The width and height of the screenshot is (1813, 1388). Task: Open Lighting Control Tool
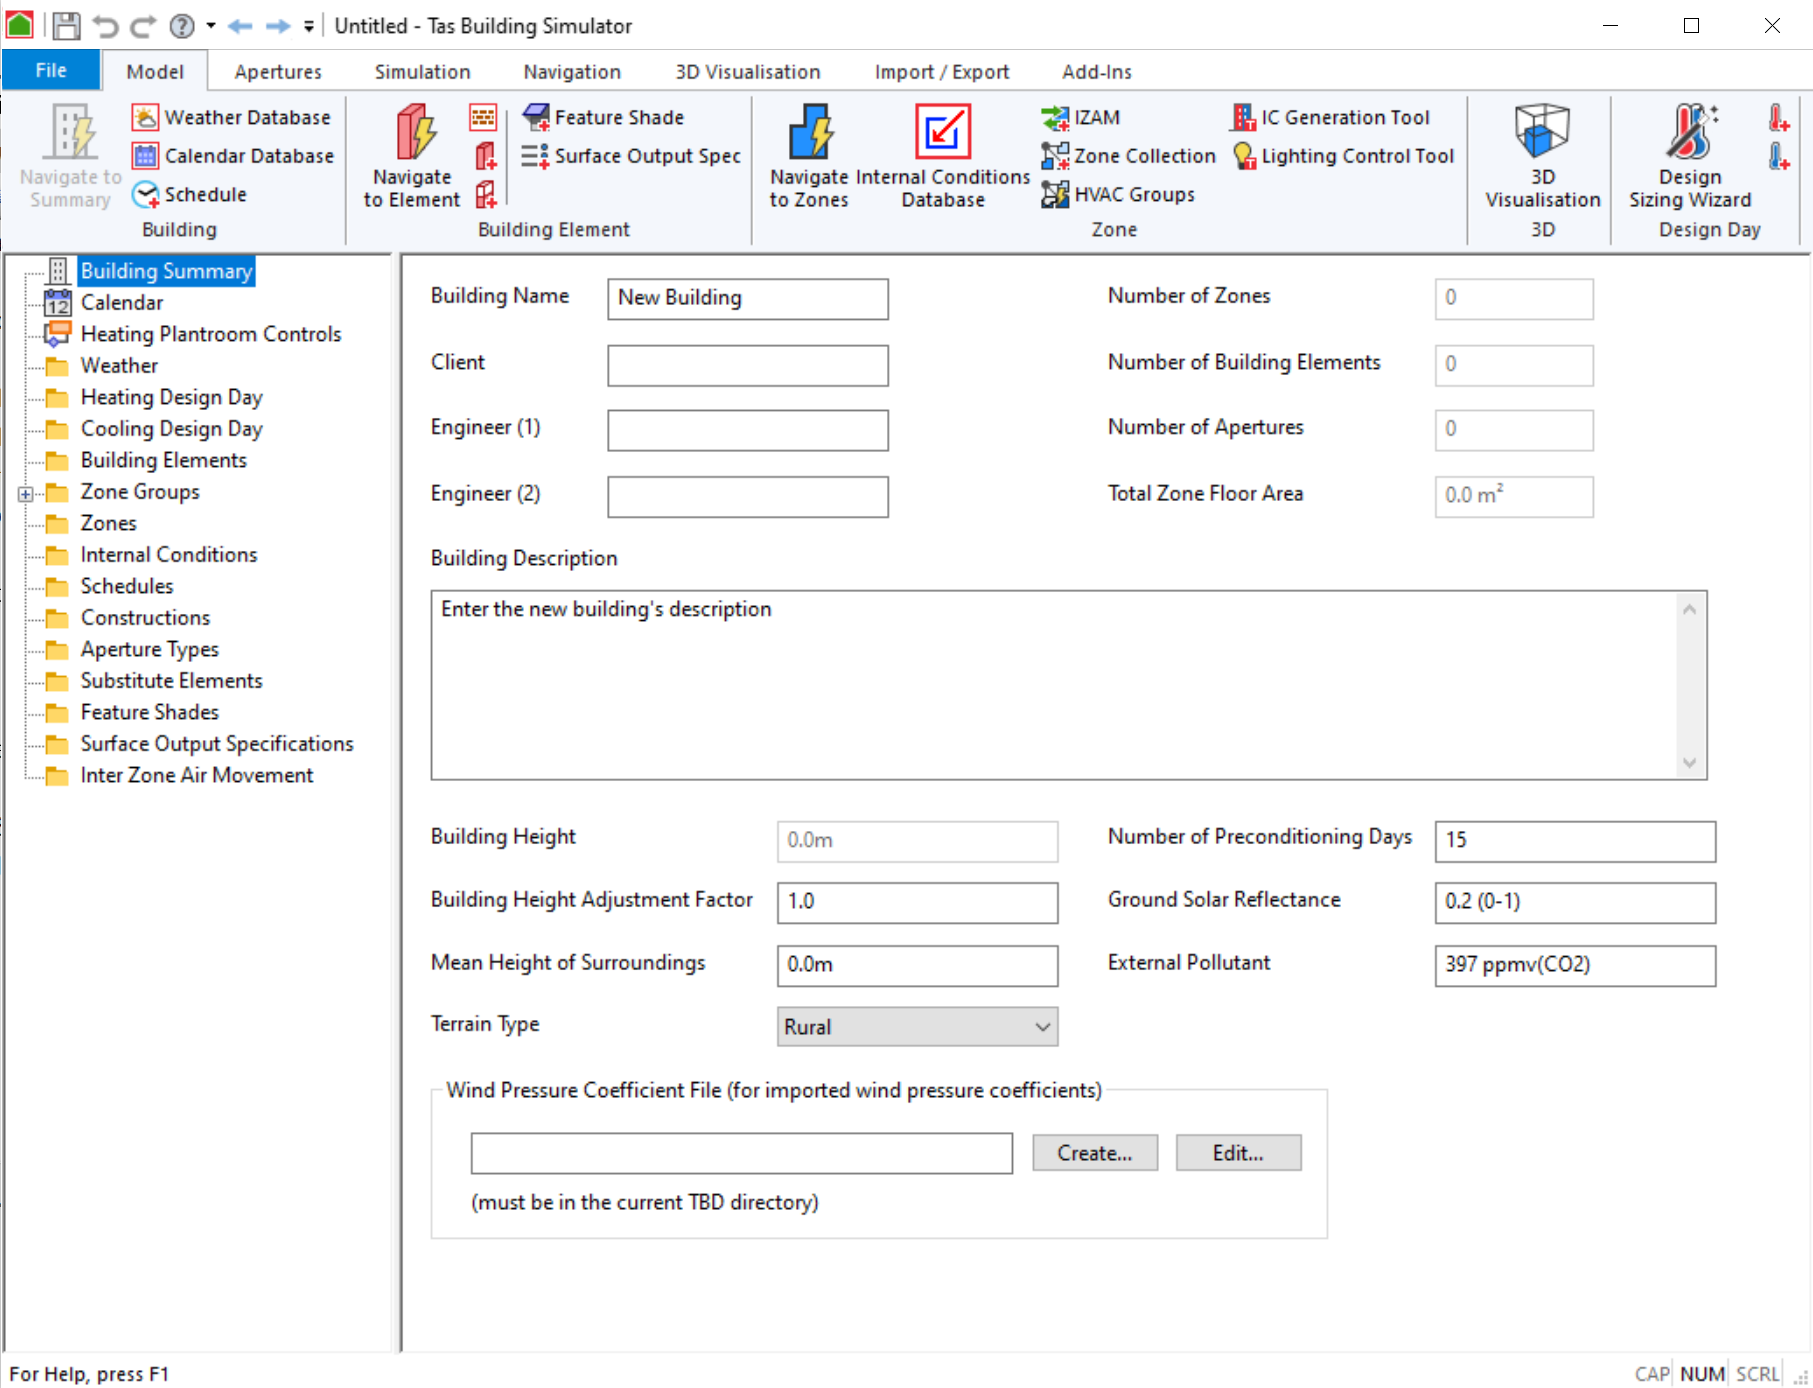1343,156
